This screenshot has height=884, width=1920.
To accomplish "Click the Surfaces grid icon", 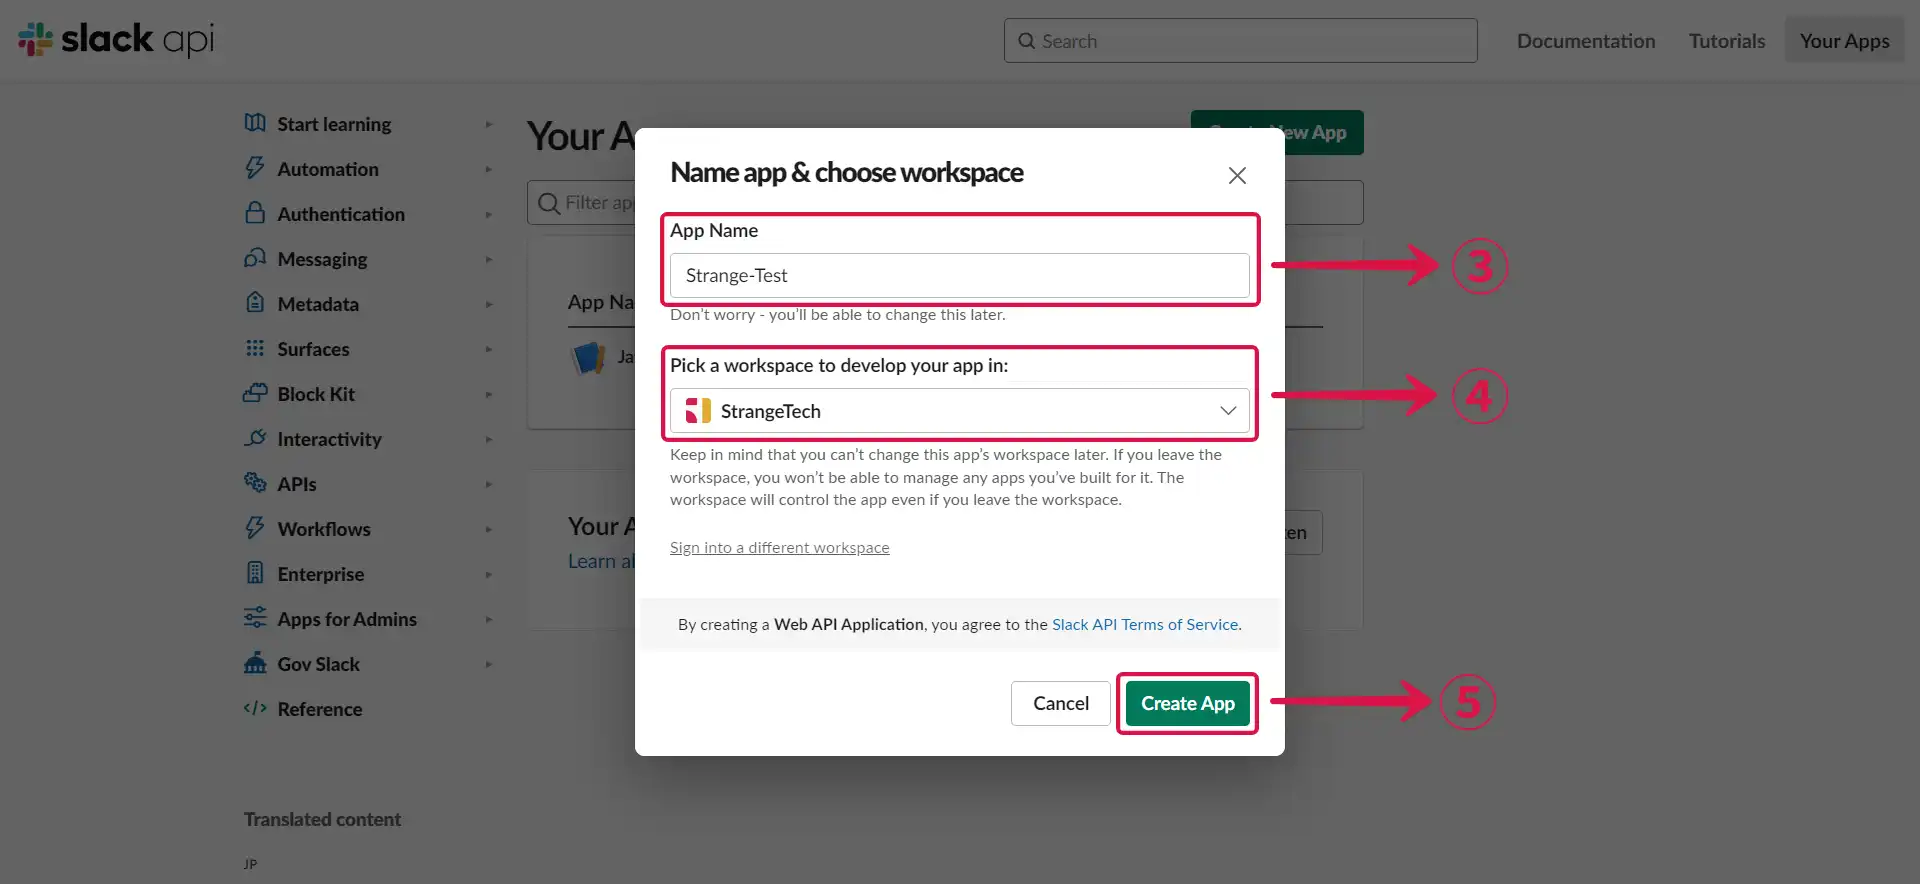I will [255, 348].
